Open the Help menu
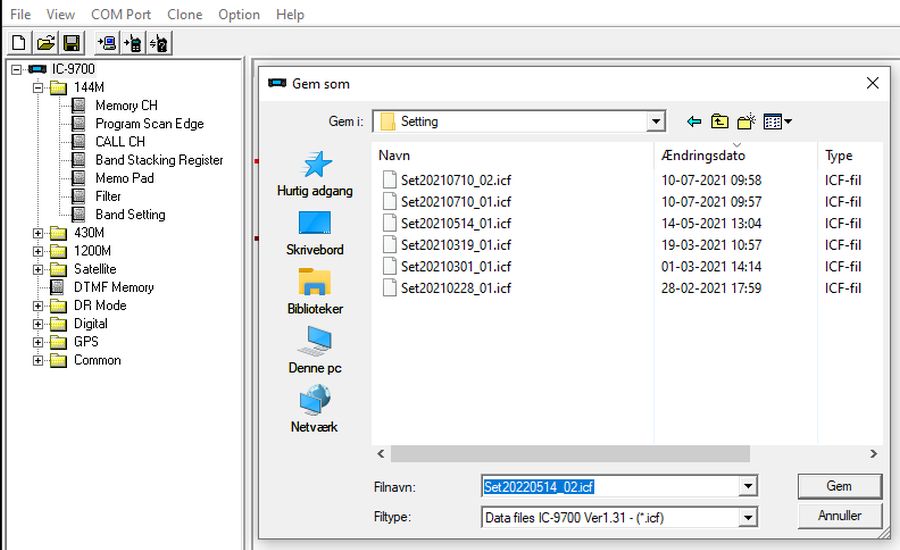This screenshot has width=900, height=550. [x=290, y=14]
